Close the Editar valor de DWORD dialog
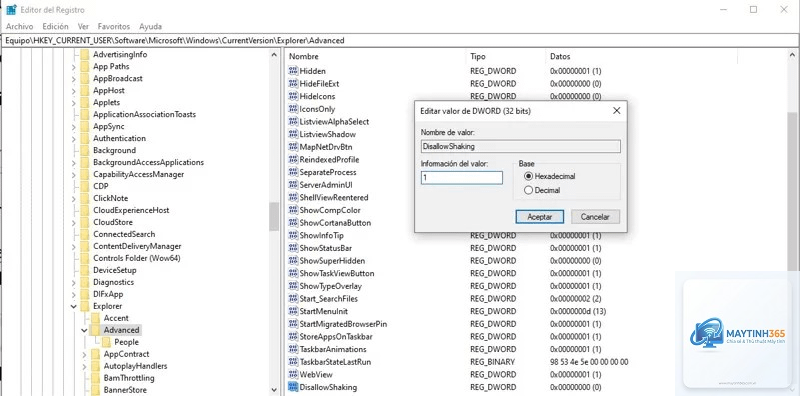Image resolution: width=800 pixels, height=396 pixels. (616, 111)
